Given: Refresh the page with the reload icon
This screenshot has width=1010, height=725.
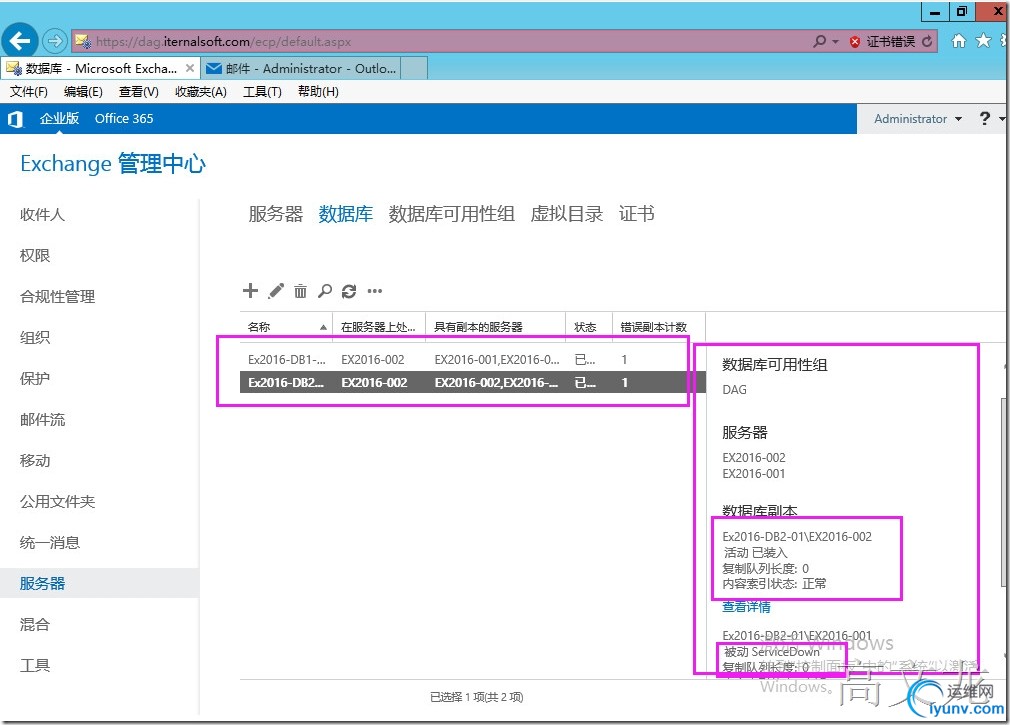Looking at the screenshot, I should click(927, 41).
